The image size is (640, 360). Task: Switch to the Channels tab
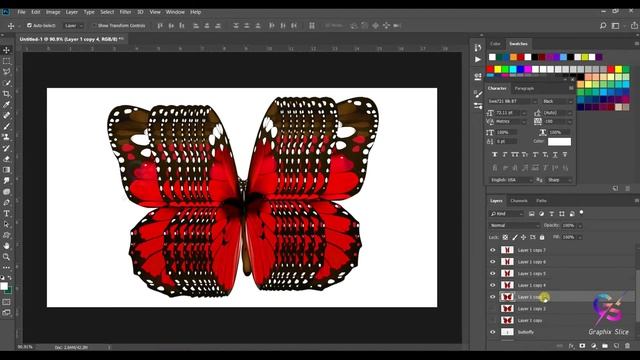click(x=519, y=201)
